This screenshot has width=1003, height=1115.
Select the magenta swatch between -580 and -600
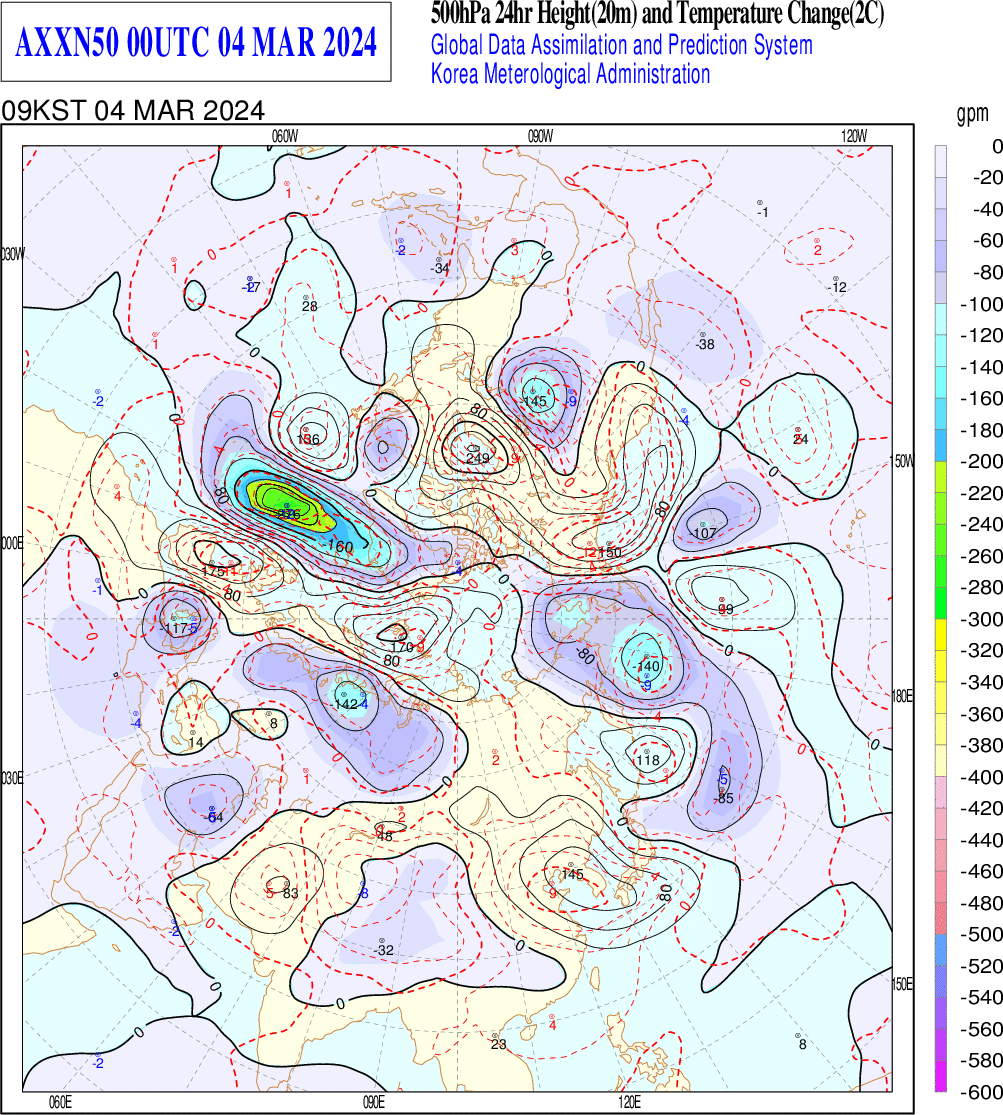(x=940, y=1075)
